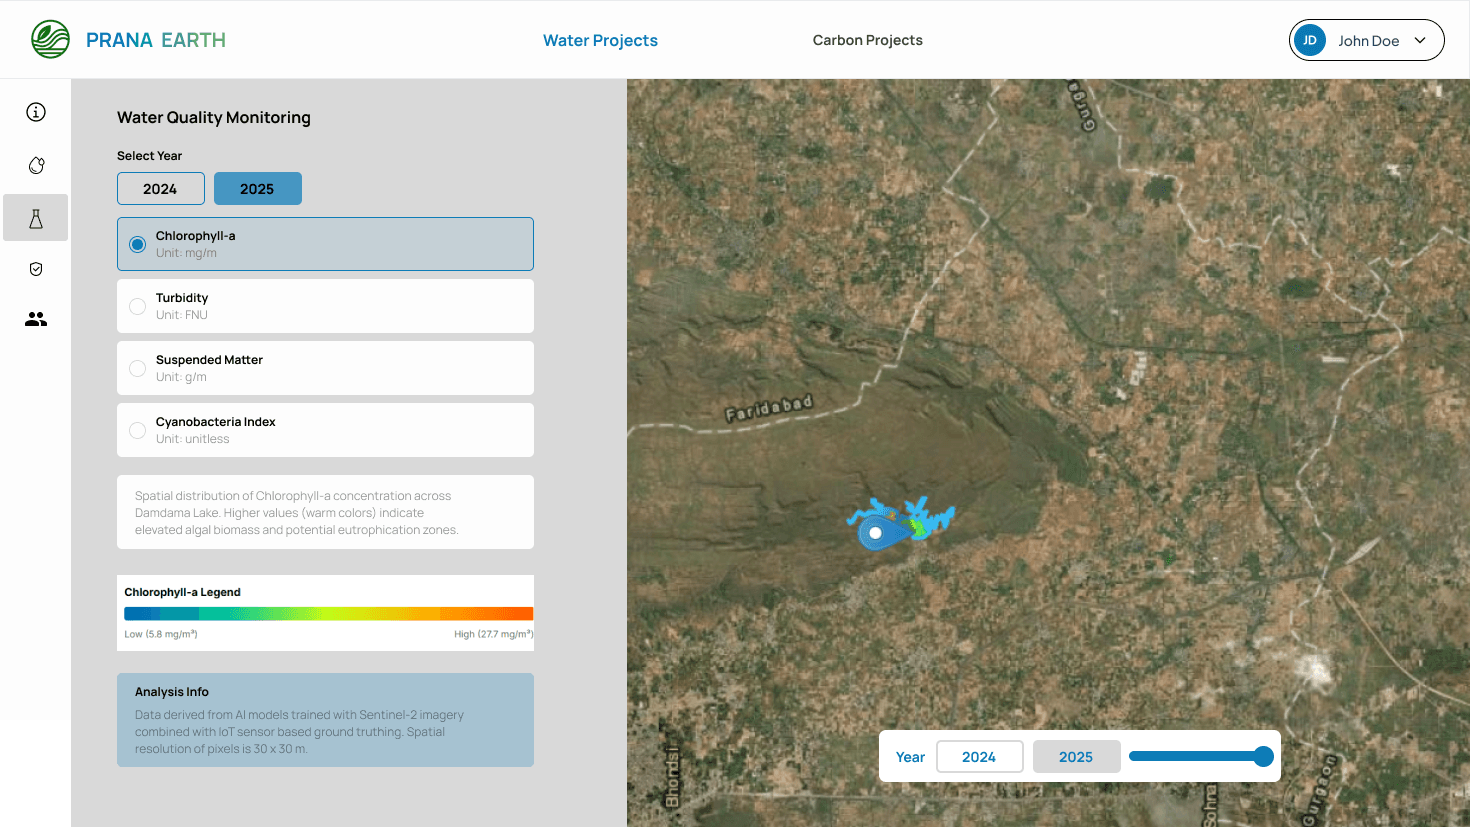Screen dimensions: 1470x827
Task: Click the 'Select Year' label
Action: click(x=149, y=156)
